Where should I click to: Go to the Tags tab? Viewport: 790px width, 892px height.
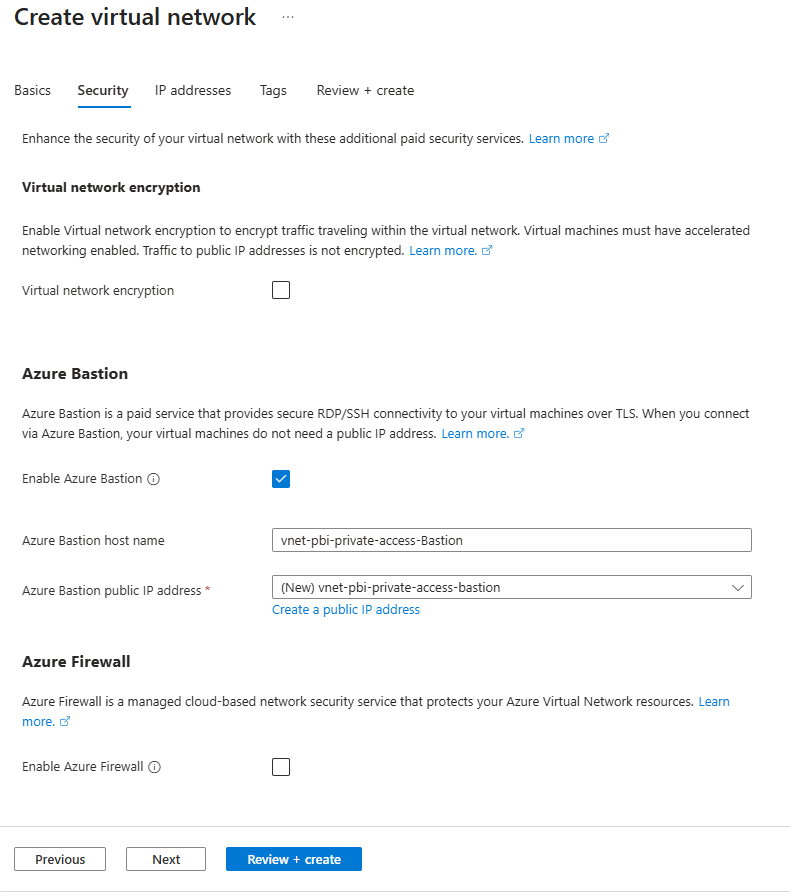coord(273,90)
